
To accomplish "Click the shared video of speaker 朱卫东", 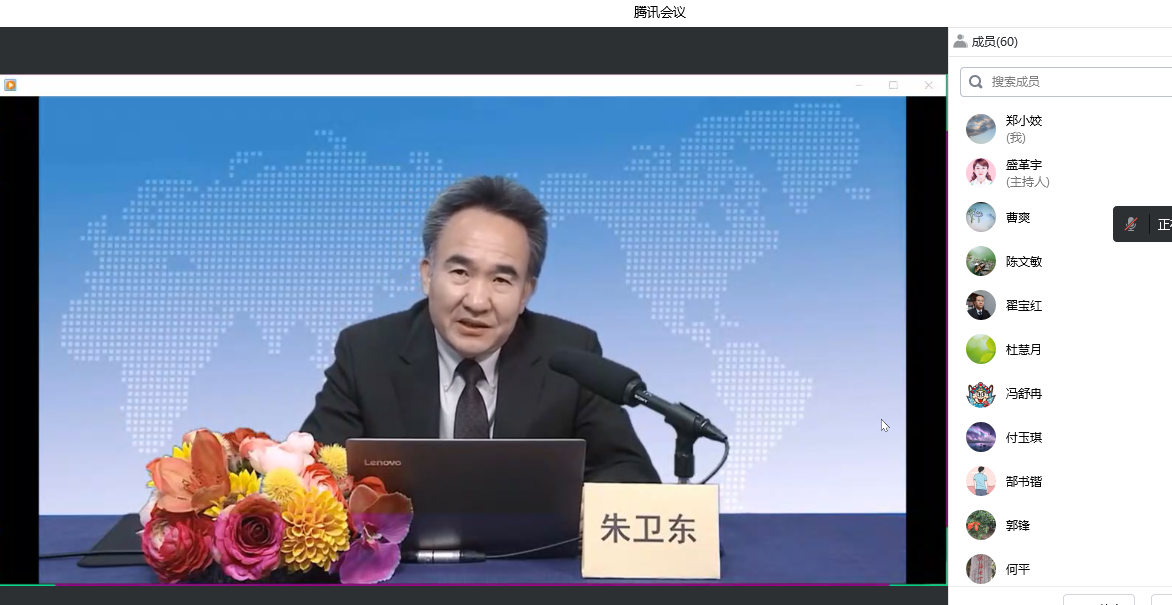I will (x=472, y=340).
